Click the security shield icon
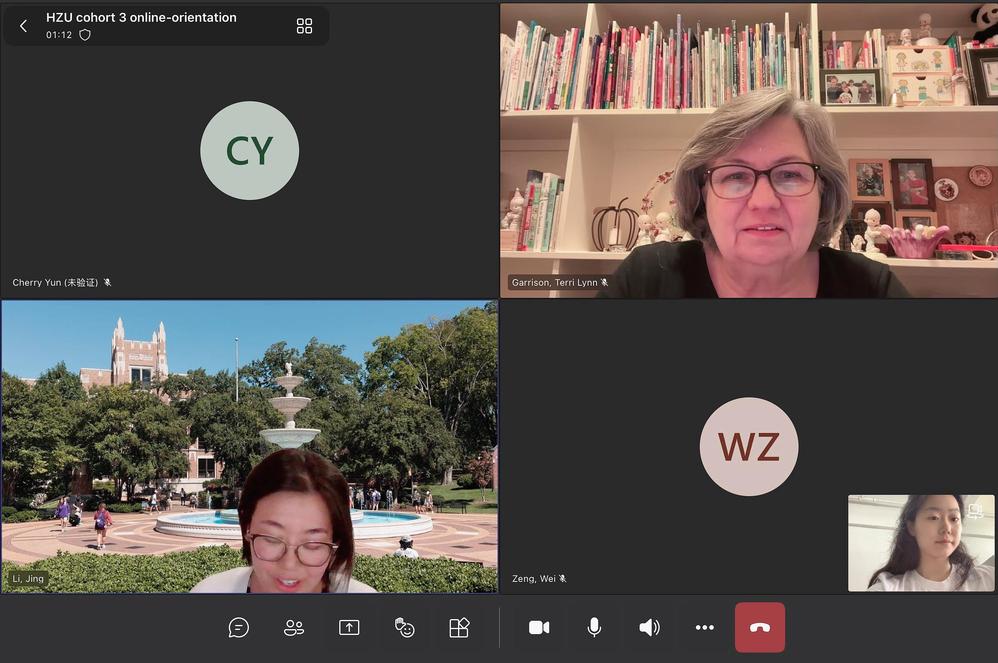The height and width of the screenshot is (663, 998). 85,35
